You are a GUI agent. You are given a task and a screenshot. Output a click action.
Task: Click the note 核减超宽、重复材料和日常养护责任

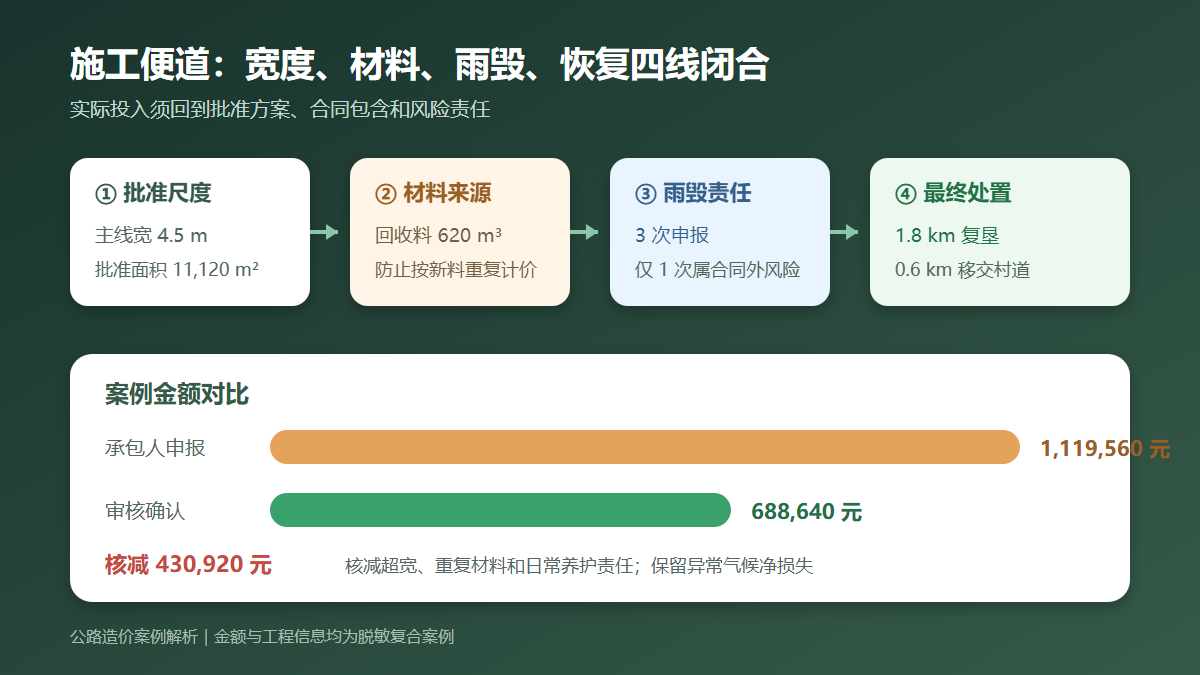point(490,566)
